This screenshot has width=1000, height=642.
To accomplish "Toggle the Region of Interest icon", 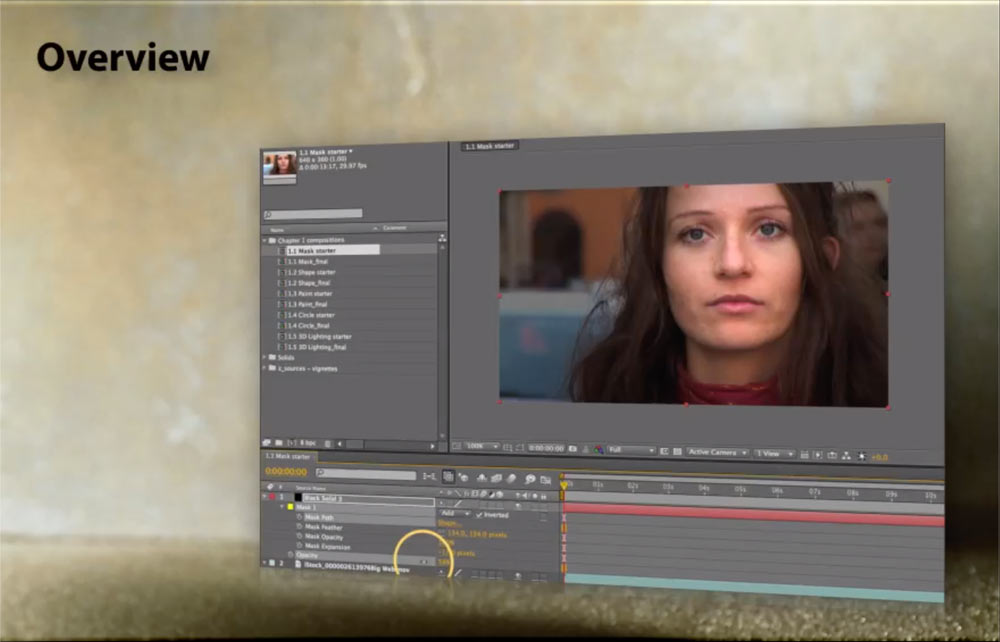I will tap(664, 451).
